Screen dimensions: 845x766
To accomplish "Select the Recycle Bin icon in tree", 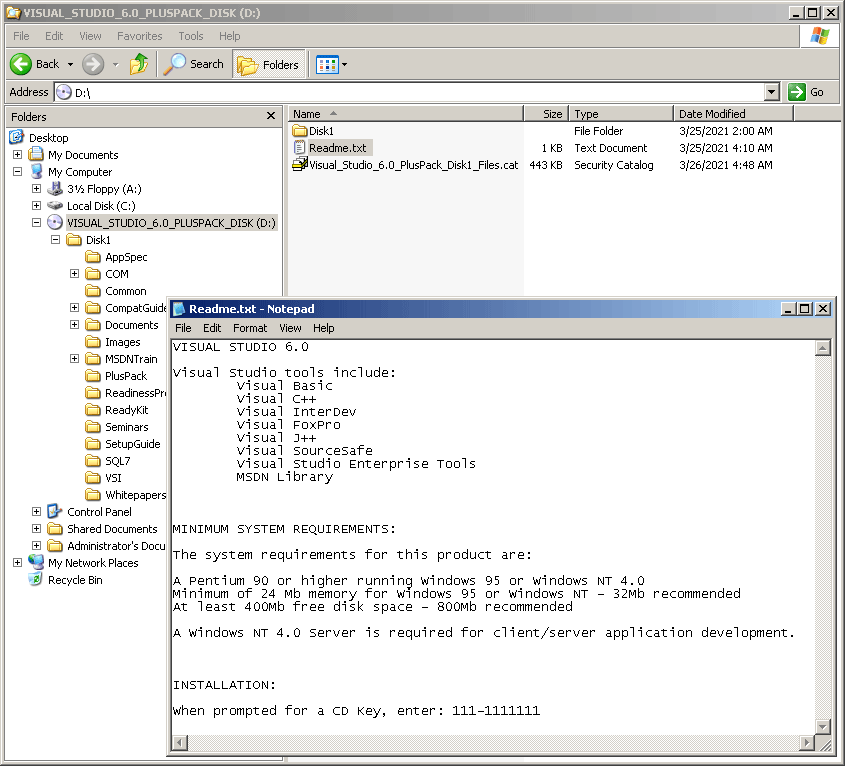I will click(x=36, y=579).
